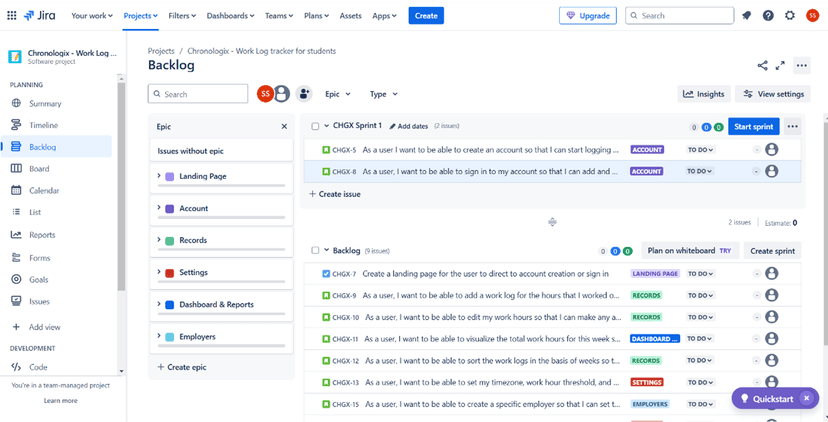828x422 pixels.
Task: Open the Type filter dropdown
Action: (384, 94)
